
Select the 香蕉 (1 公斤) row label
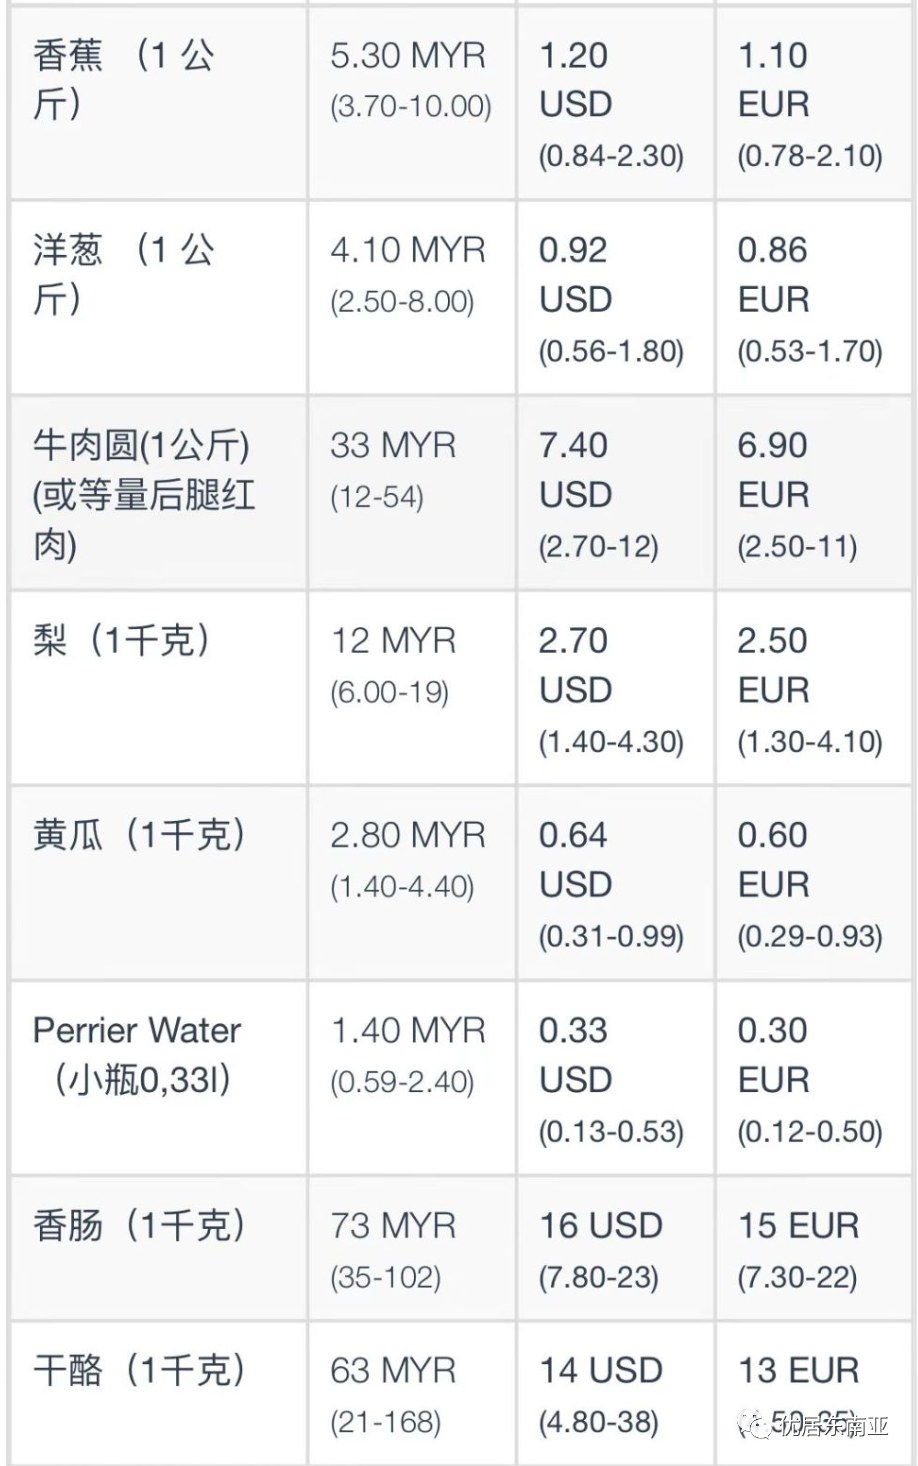click(x=123, y=79)
